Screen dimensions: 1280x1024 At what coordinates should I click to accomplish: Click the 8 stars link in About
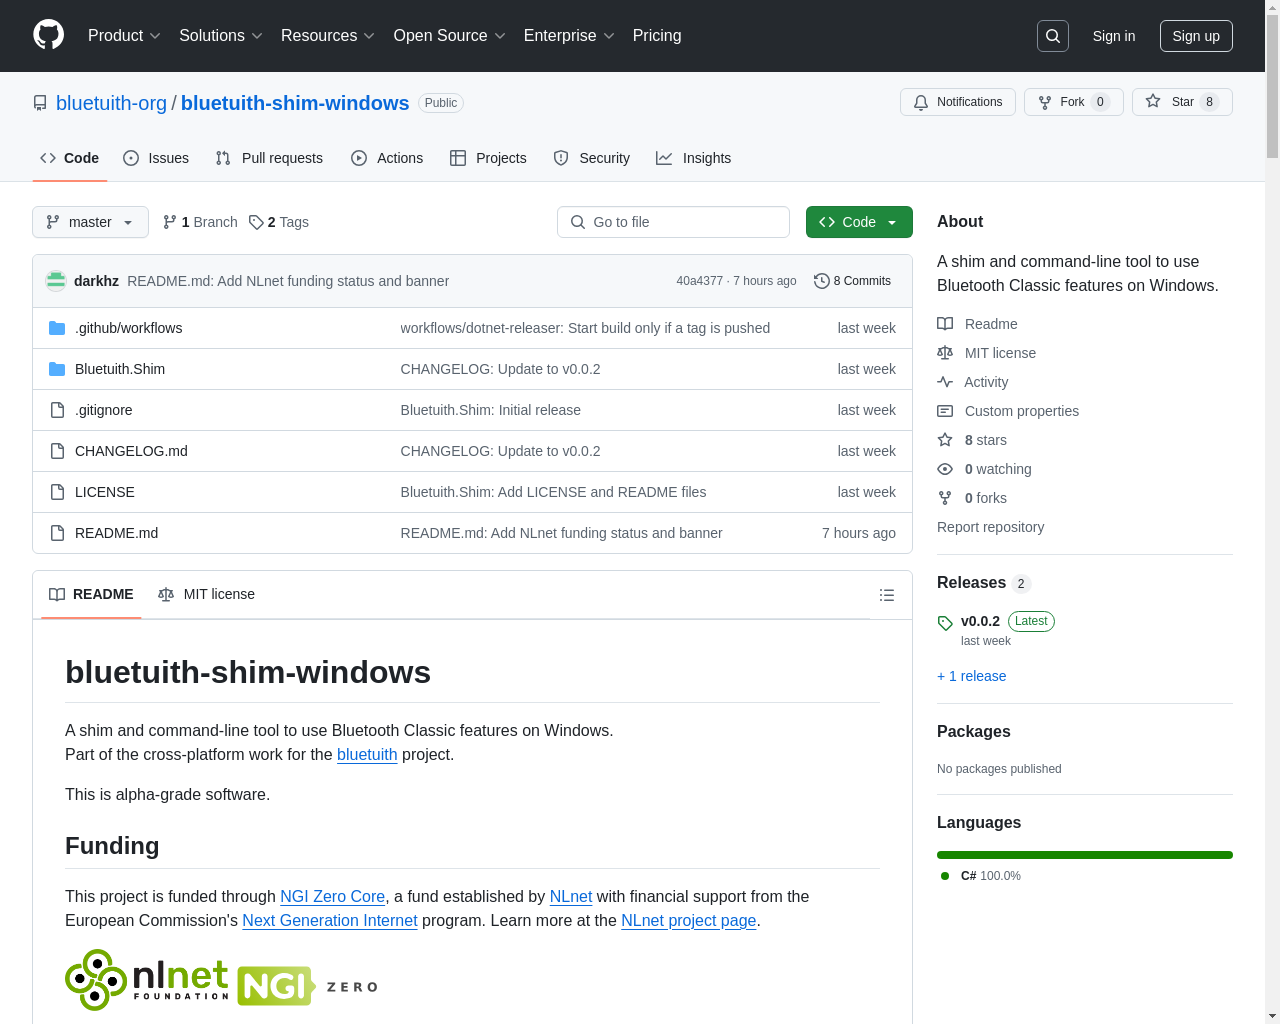pyautogui.click(x=985, y=440)
